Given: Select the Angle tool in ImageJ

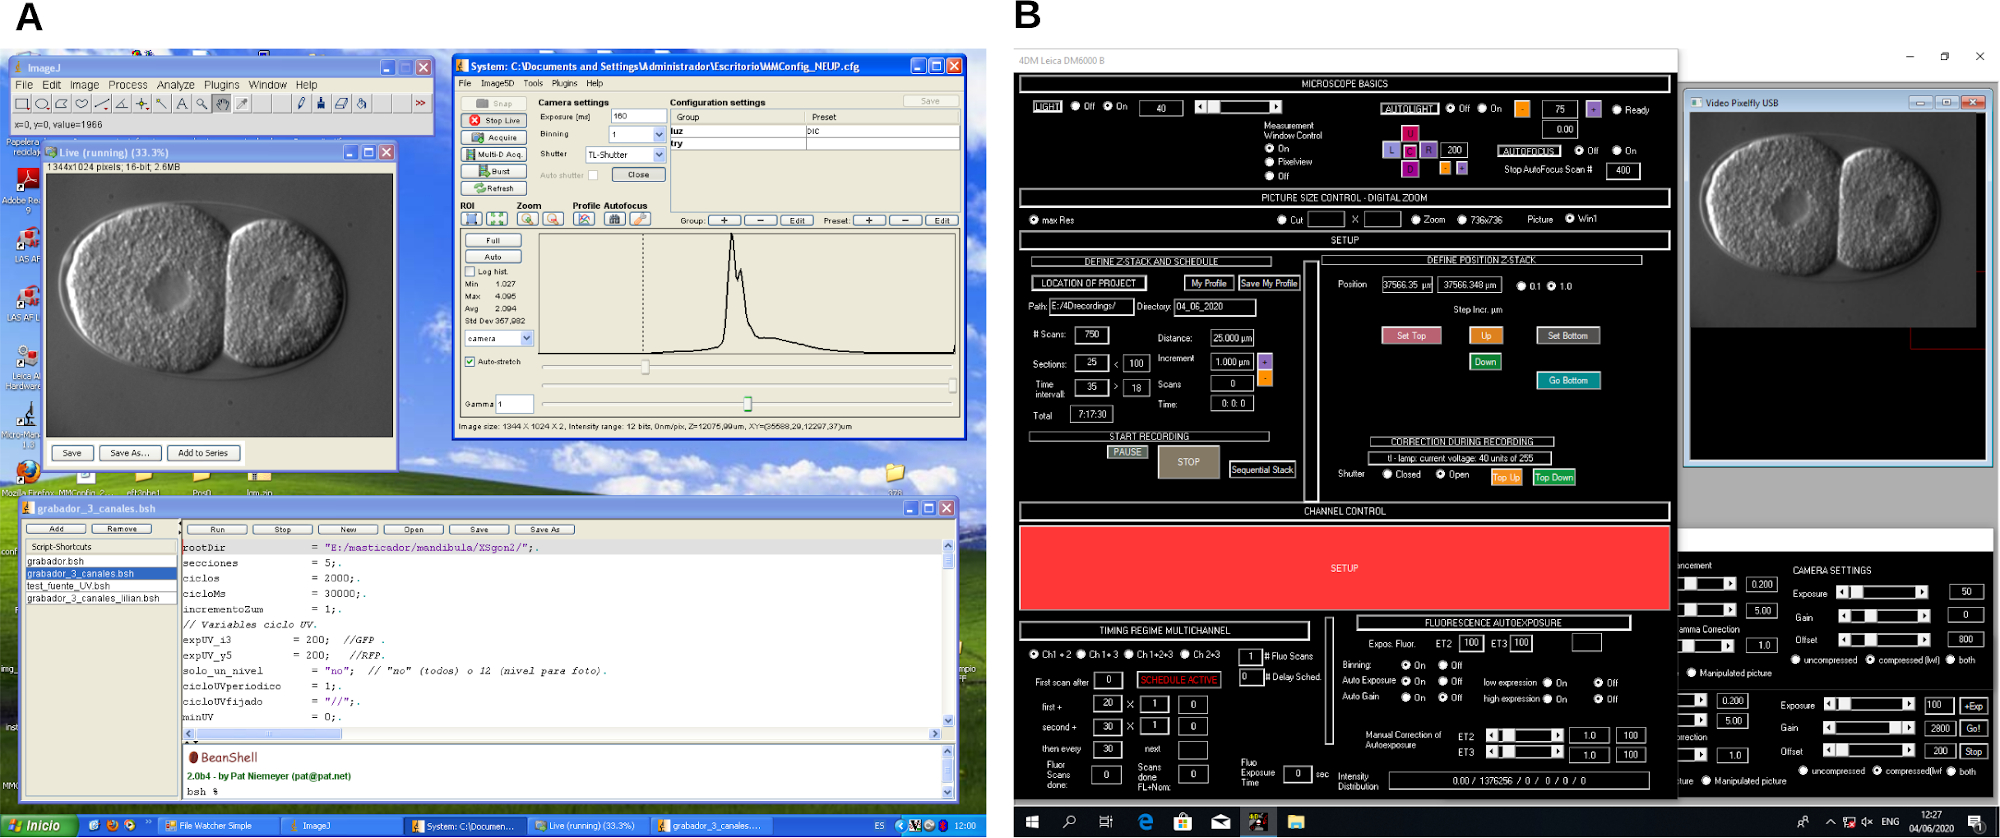Looking at the screenshot, I should [121, 103].
